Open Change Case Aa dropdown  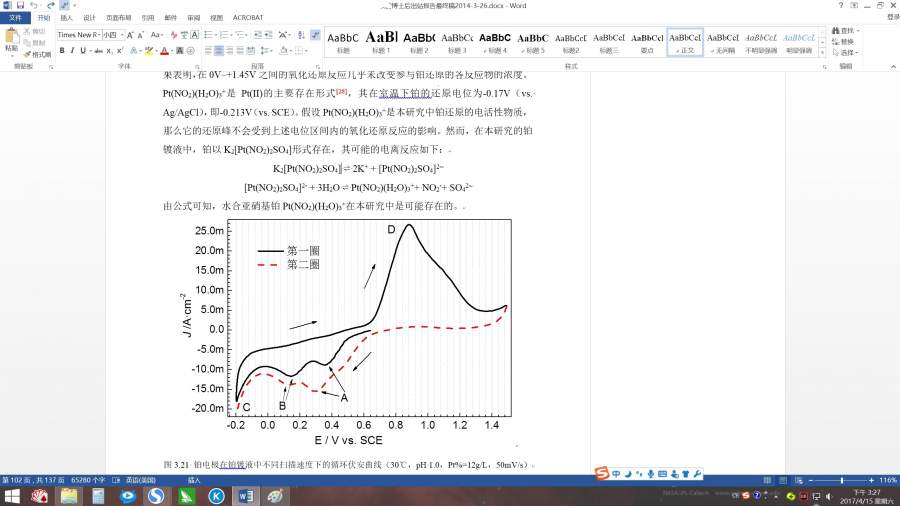157,35
